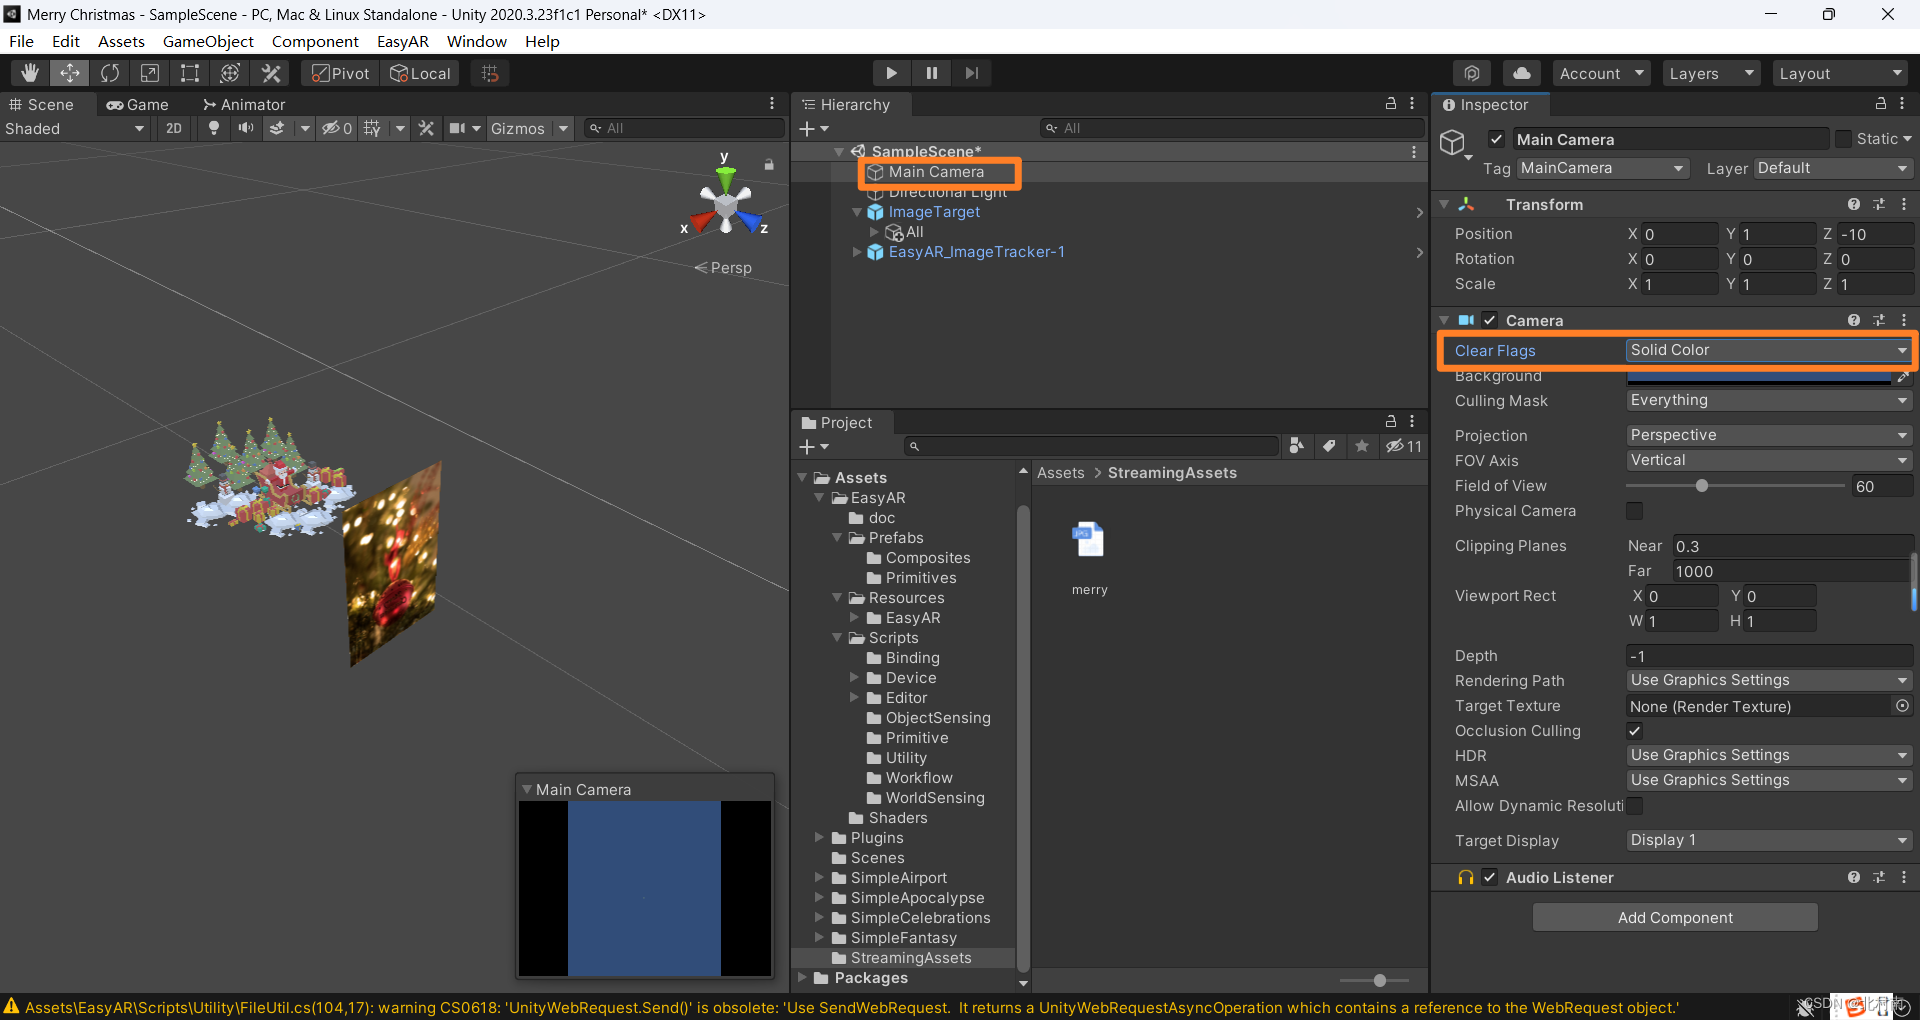Image resolution: width=1920 pixels, height=1020 pixels.
Task: Click Add Component button
Action: (1675, 917)
